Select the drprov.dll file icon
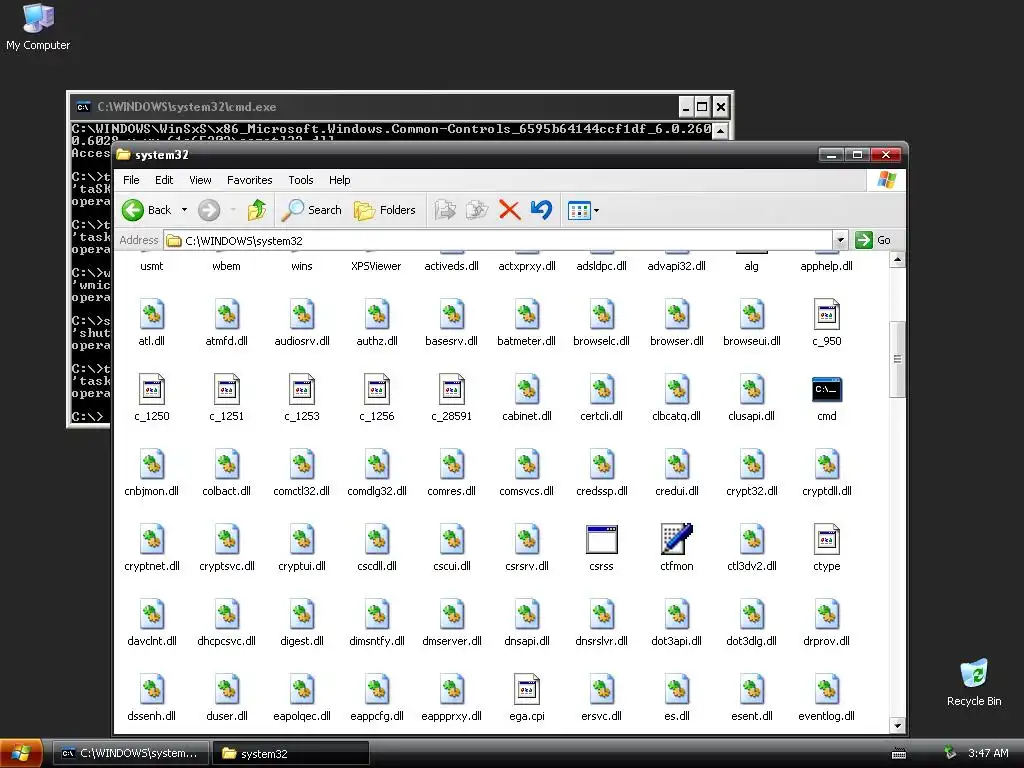Screen dimensions: 1024x768 (827, 615)
